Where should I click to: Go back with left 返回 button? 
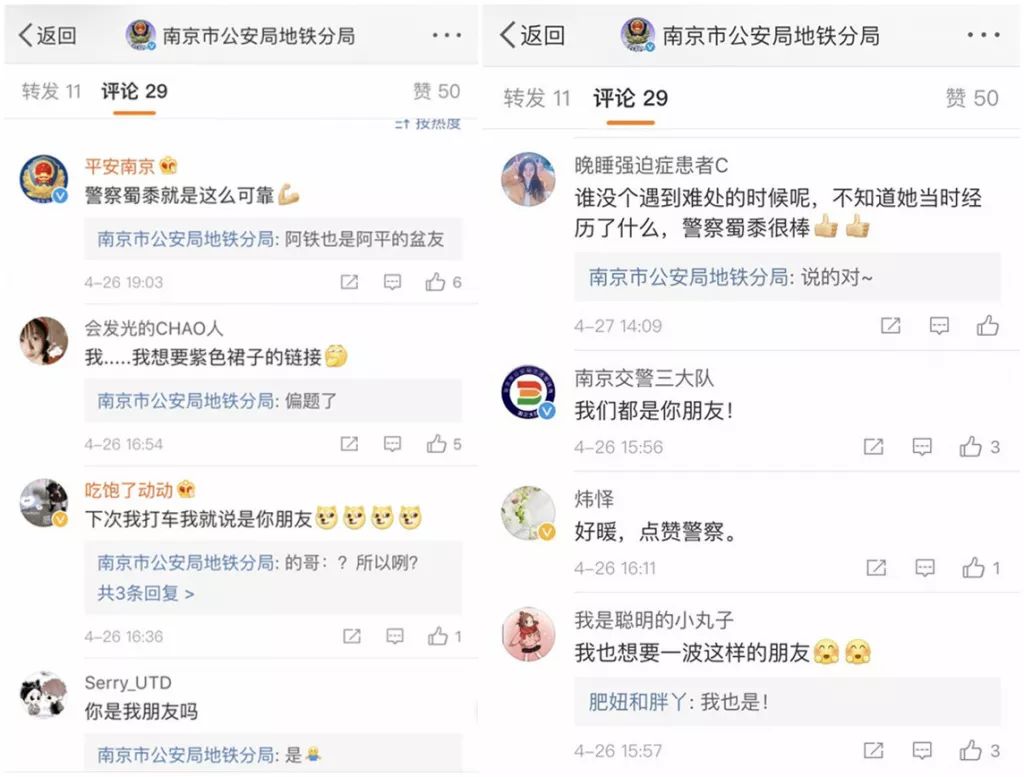(47, 35)
